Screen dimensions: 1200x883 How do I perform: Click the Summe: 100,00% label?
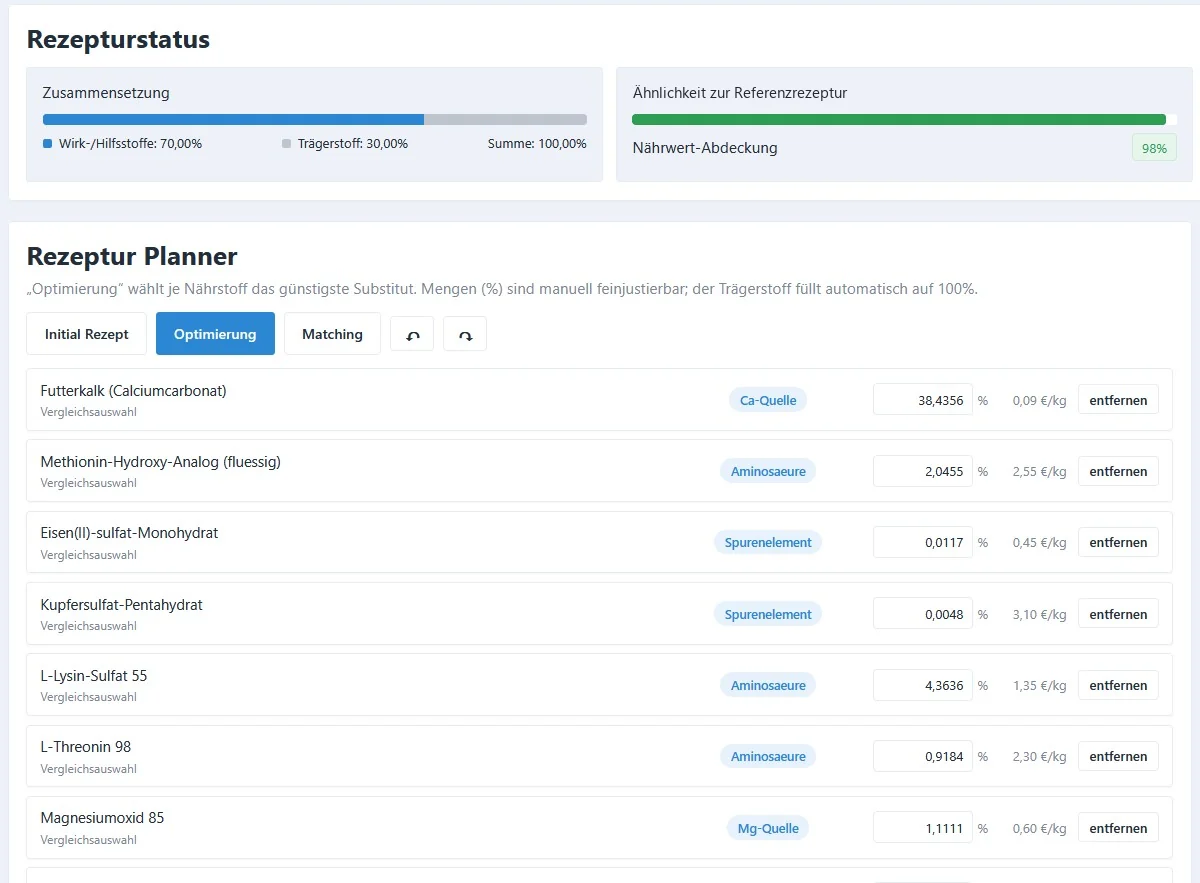(537, 143)
